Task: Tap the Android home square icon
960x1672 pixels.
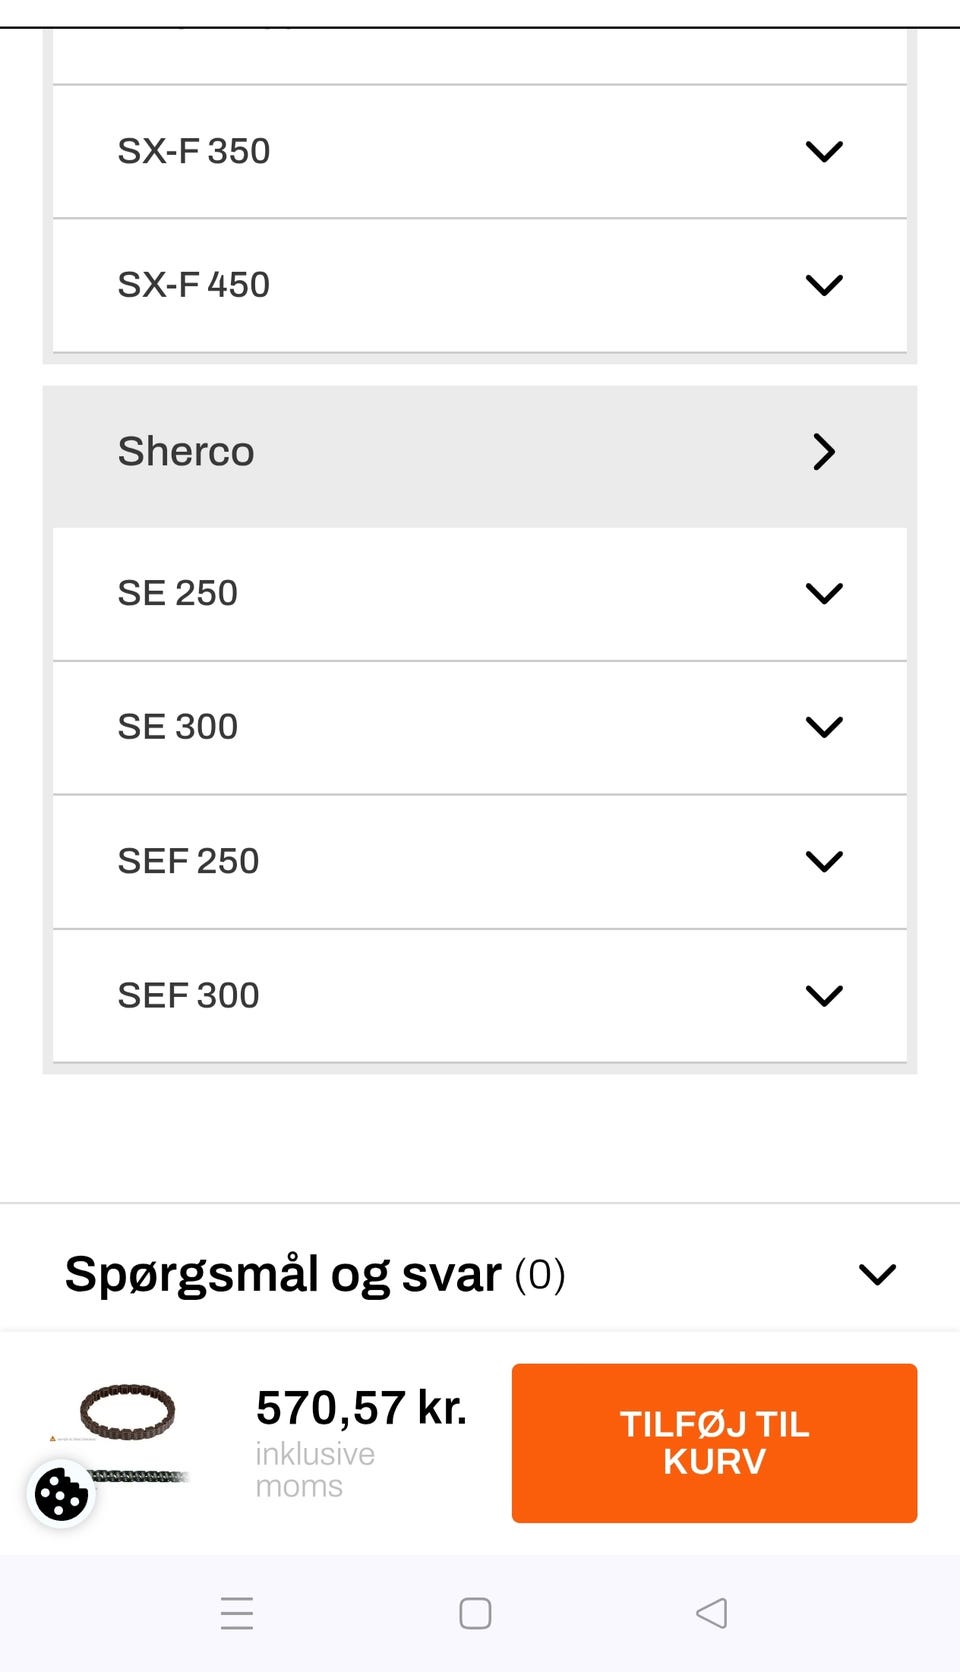Action: coord(475,1613)
